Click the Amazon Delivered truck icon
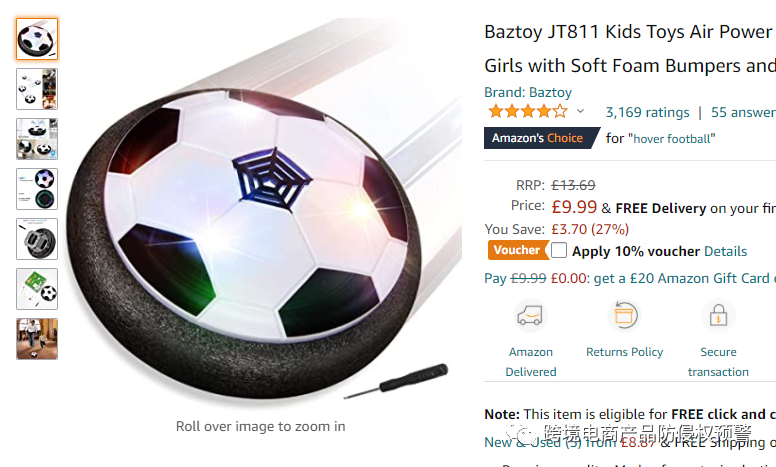The height and width of the screenshot is (467, 776). (530, 316)
